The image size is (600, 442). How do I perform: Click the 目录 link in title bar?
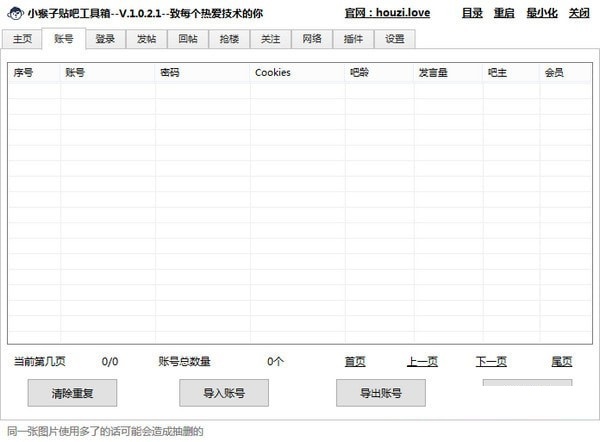pyautogui.click(x=472, y=14)
